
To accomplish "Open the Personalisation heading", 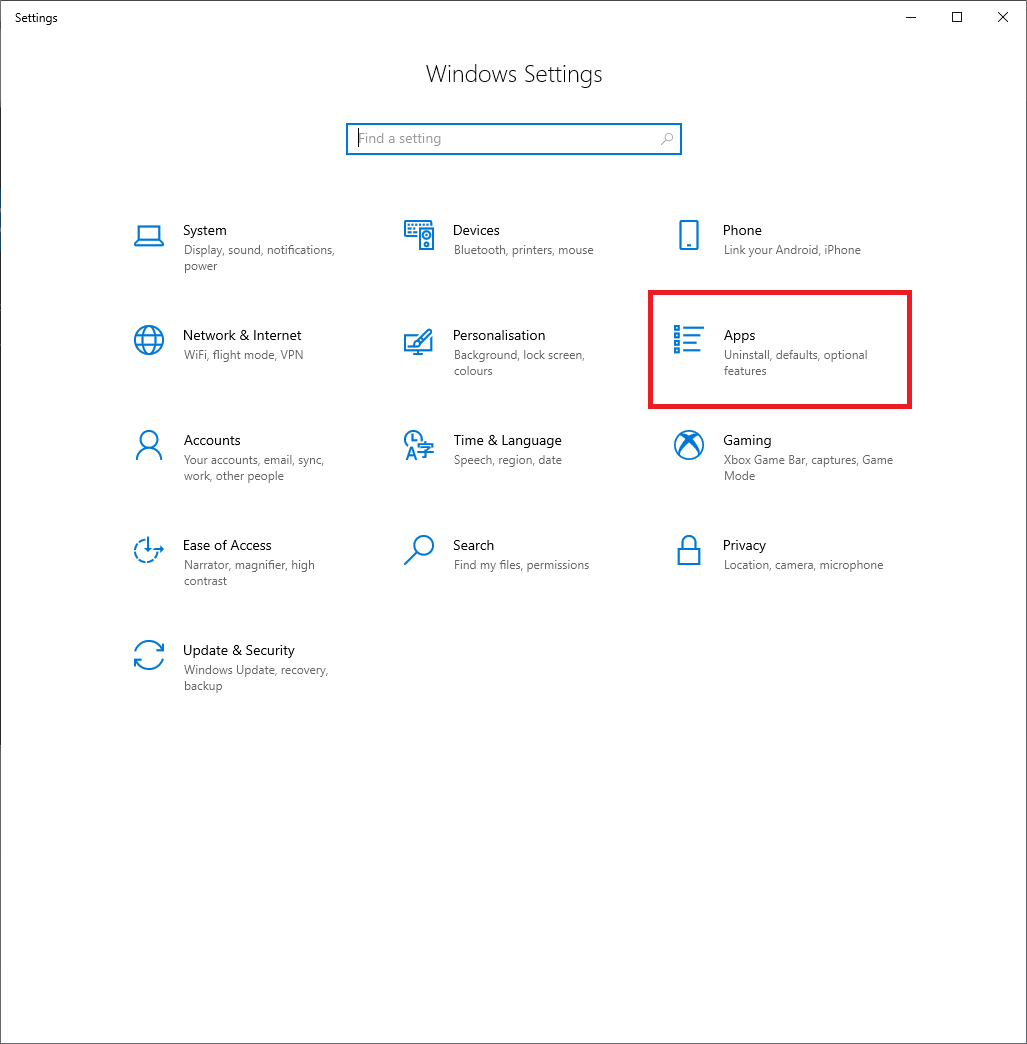I will (x=499, y=336).
